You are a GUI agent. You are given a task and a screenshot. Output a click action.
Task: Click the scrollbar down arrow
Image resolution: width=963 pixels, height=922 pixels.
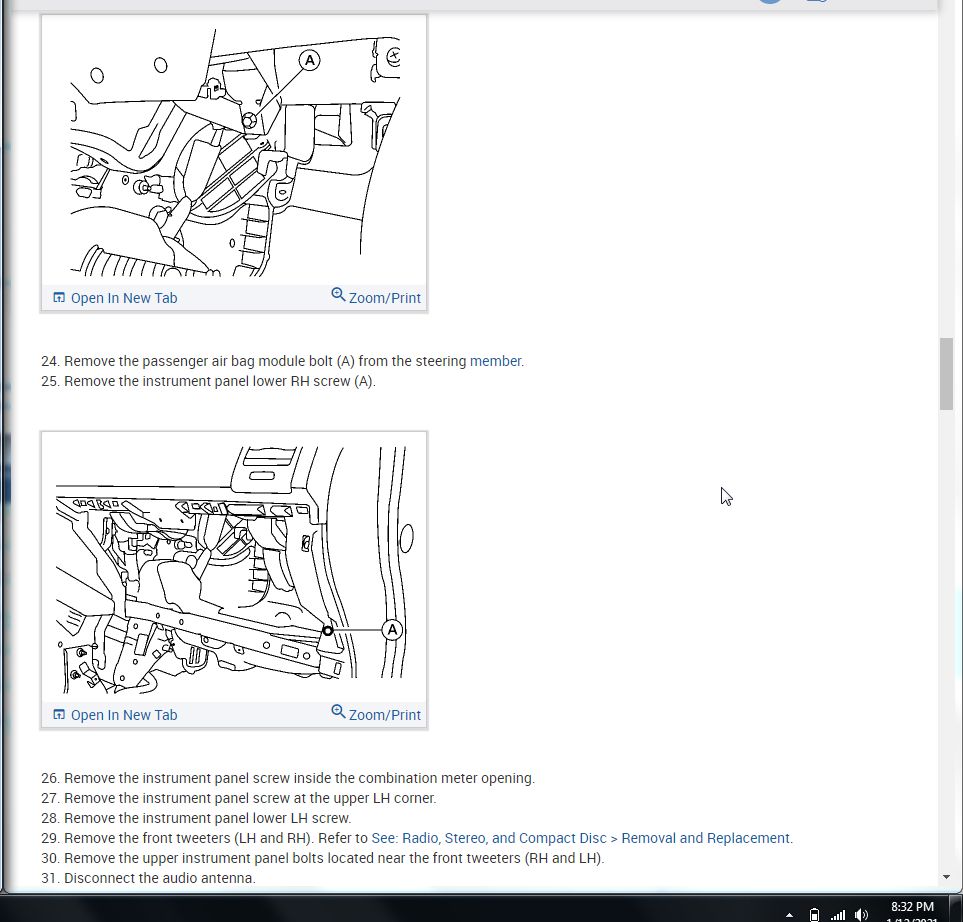(946, 877)
